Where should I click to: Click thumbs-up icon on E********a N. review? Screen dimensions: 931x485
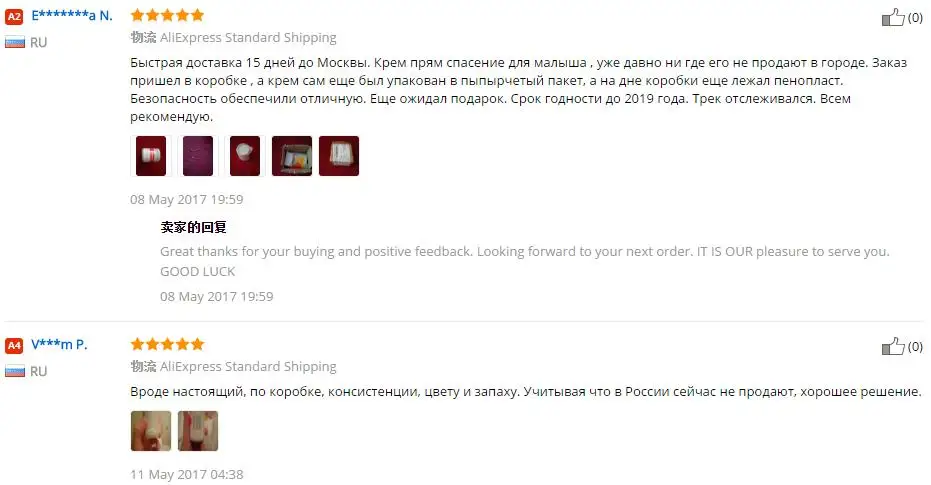(893, 17)
